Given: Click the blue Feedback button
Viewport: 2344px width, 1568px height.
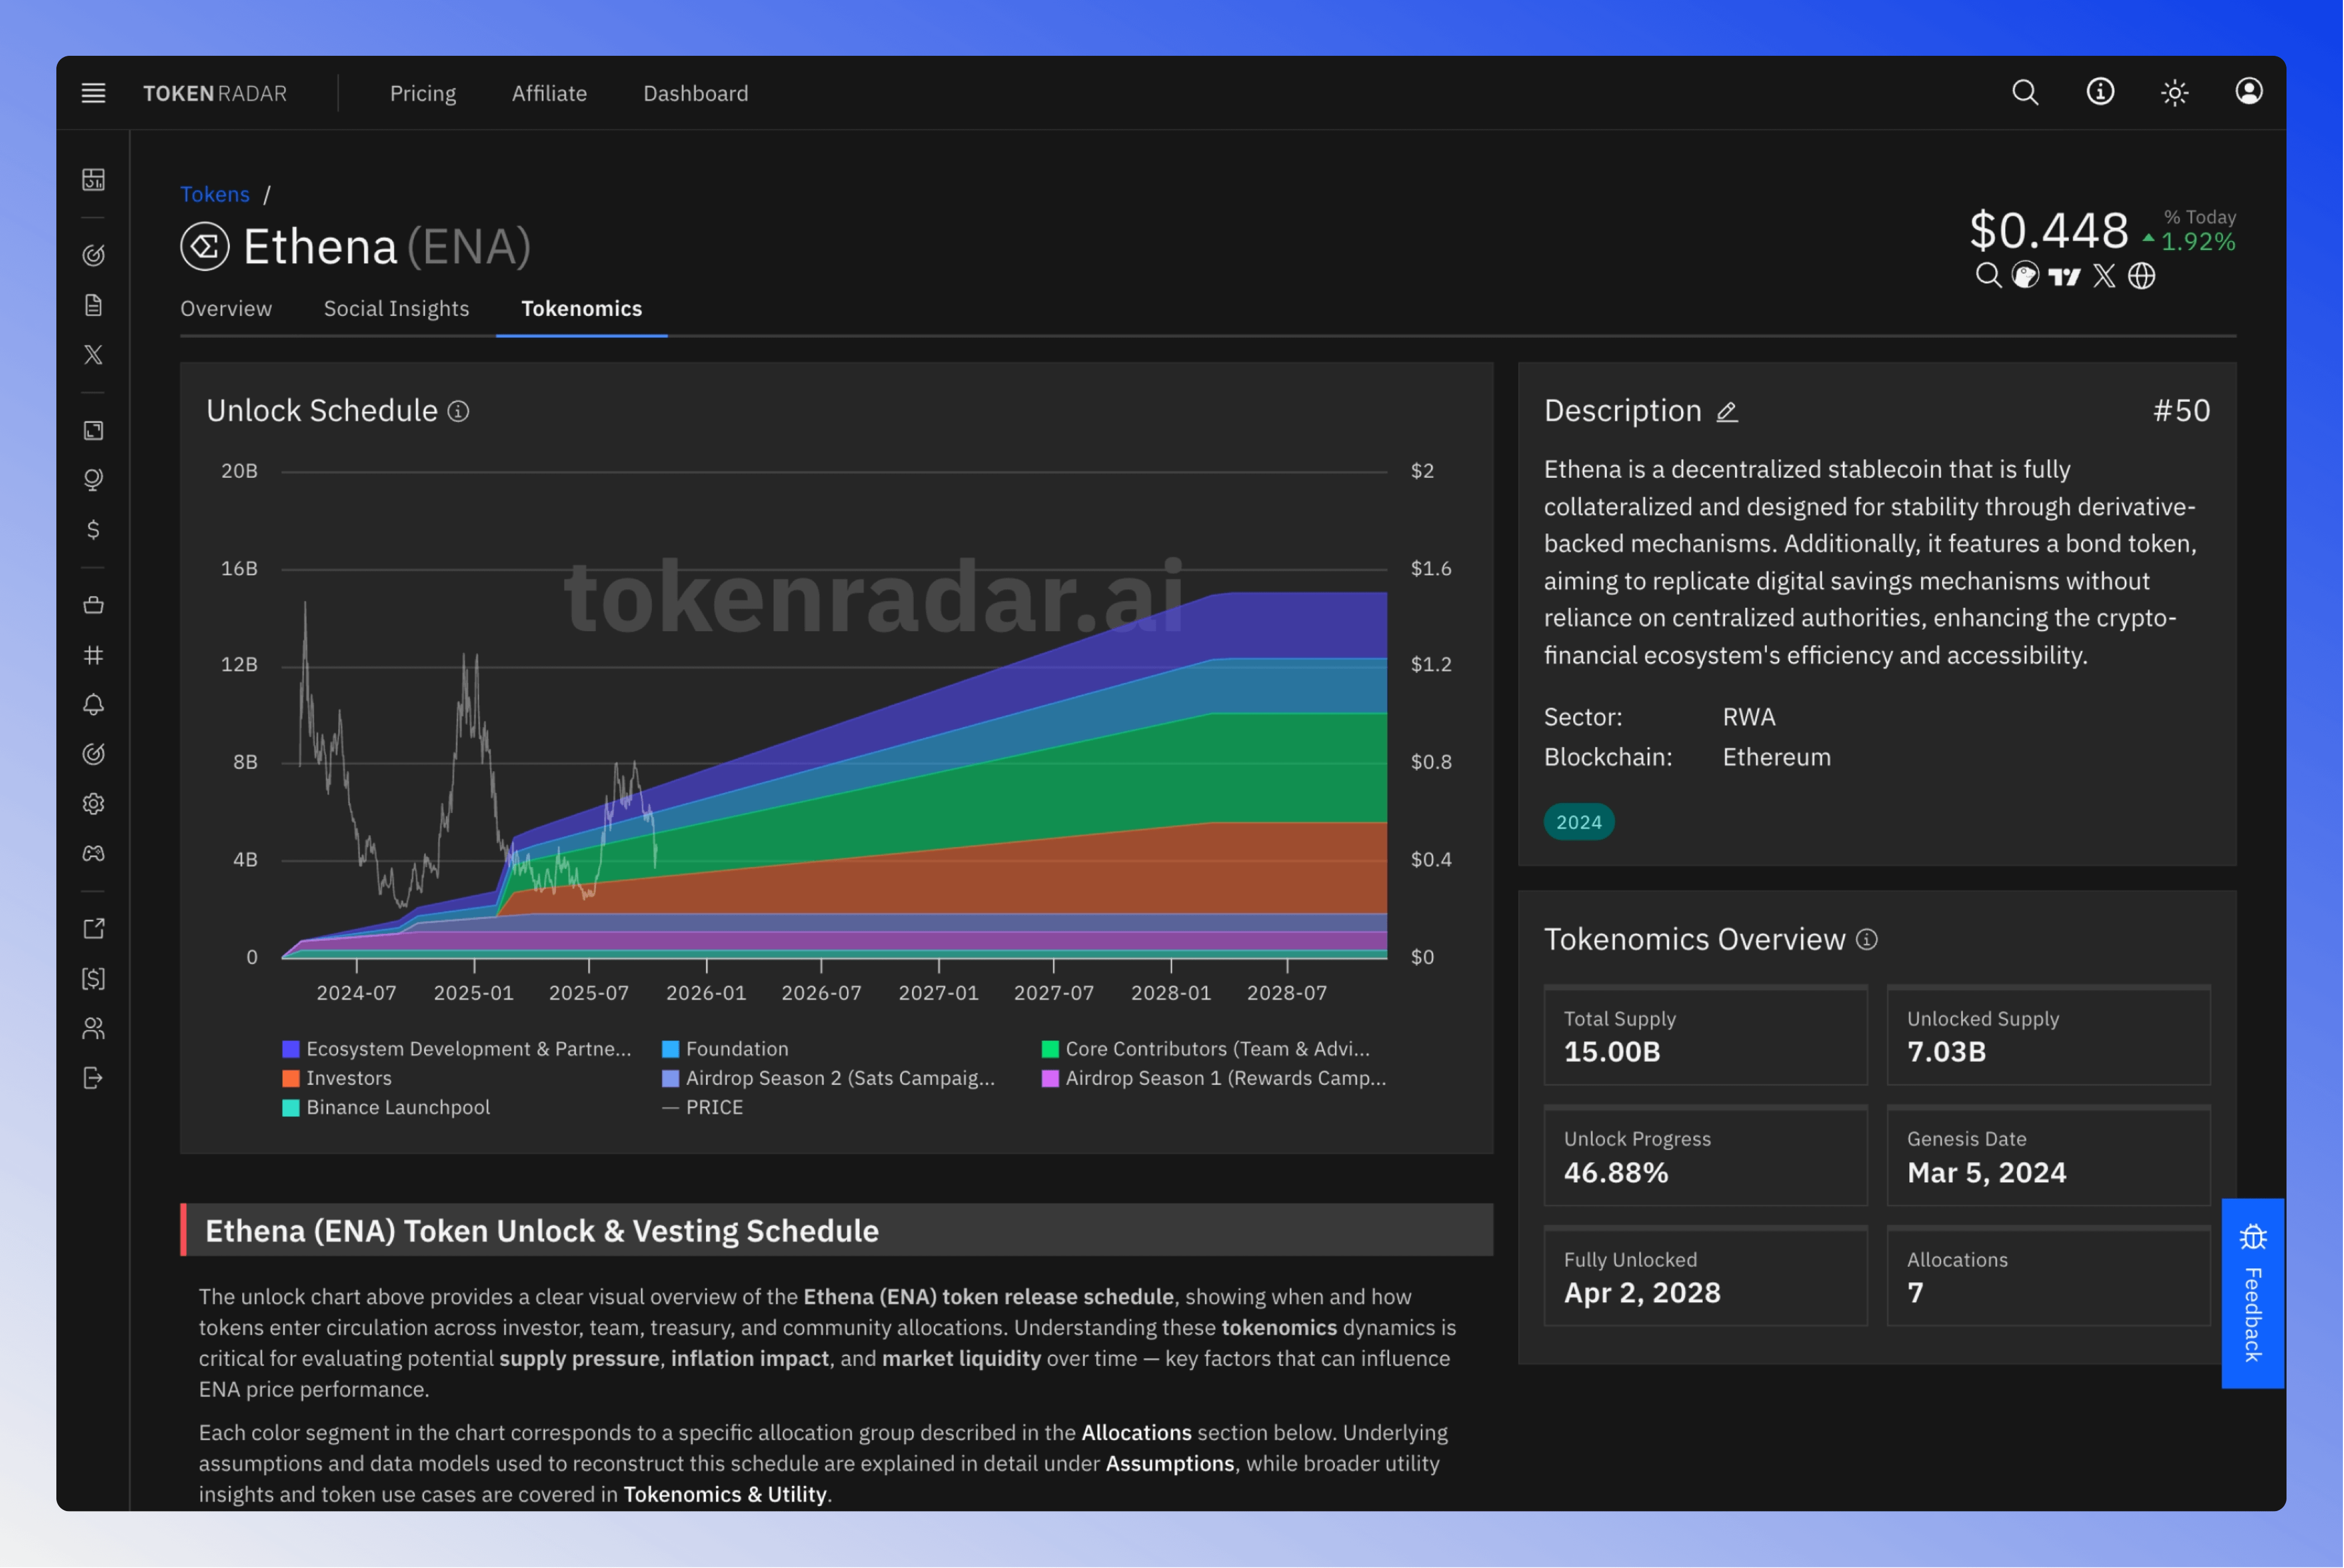Looking at the screenshot, I should 2252,1293.
